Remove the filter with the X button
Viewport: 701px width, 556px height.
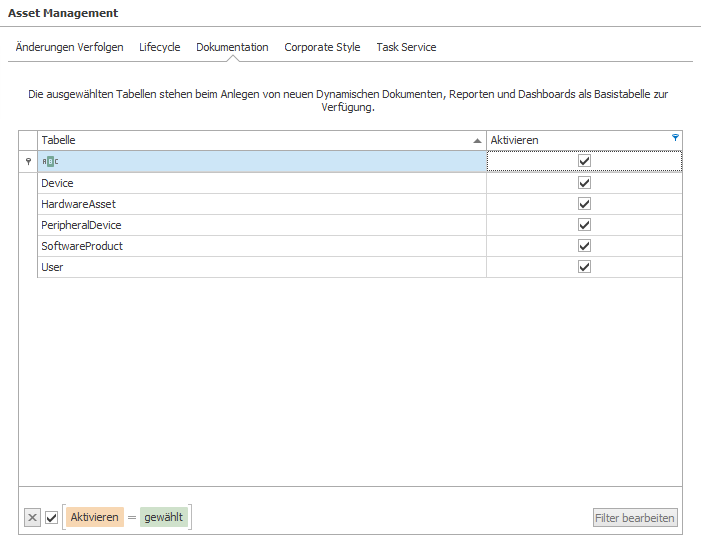point(32,518)
